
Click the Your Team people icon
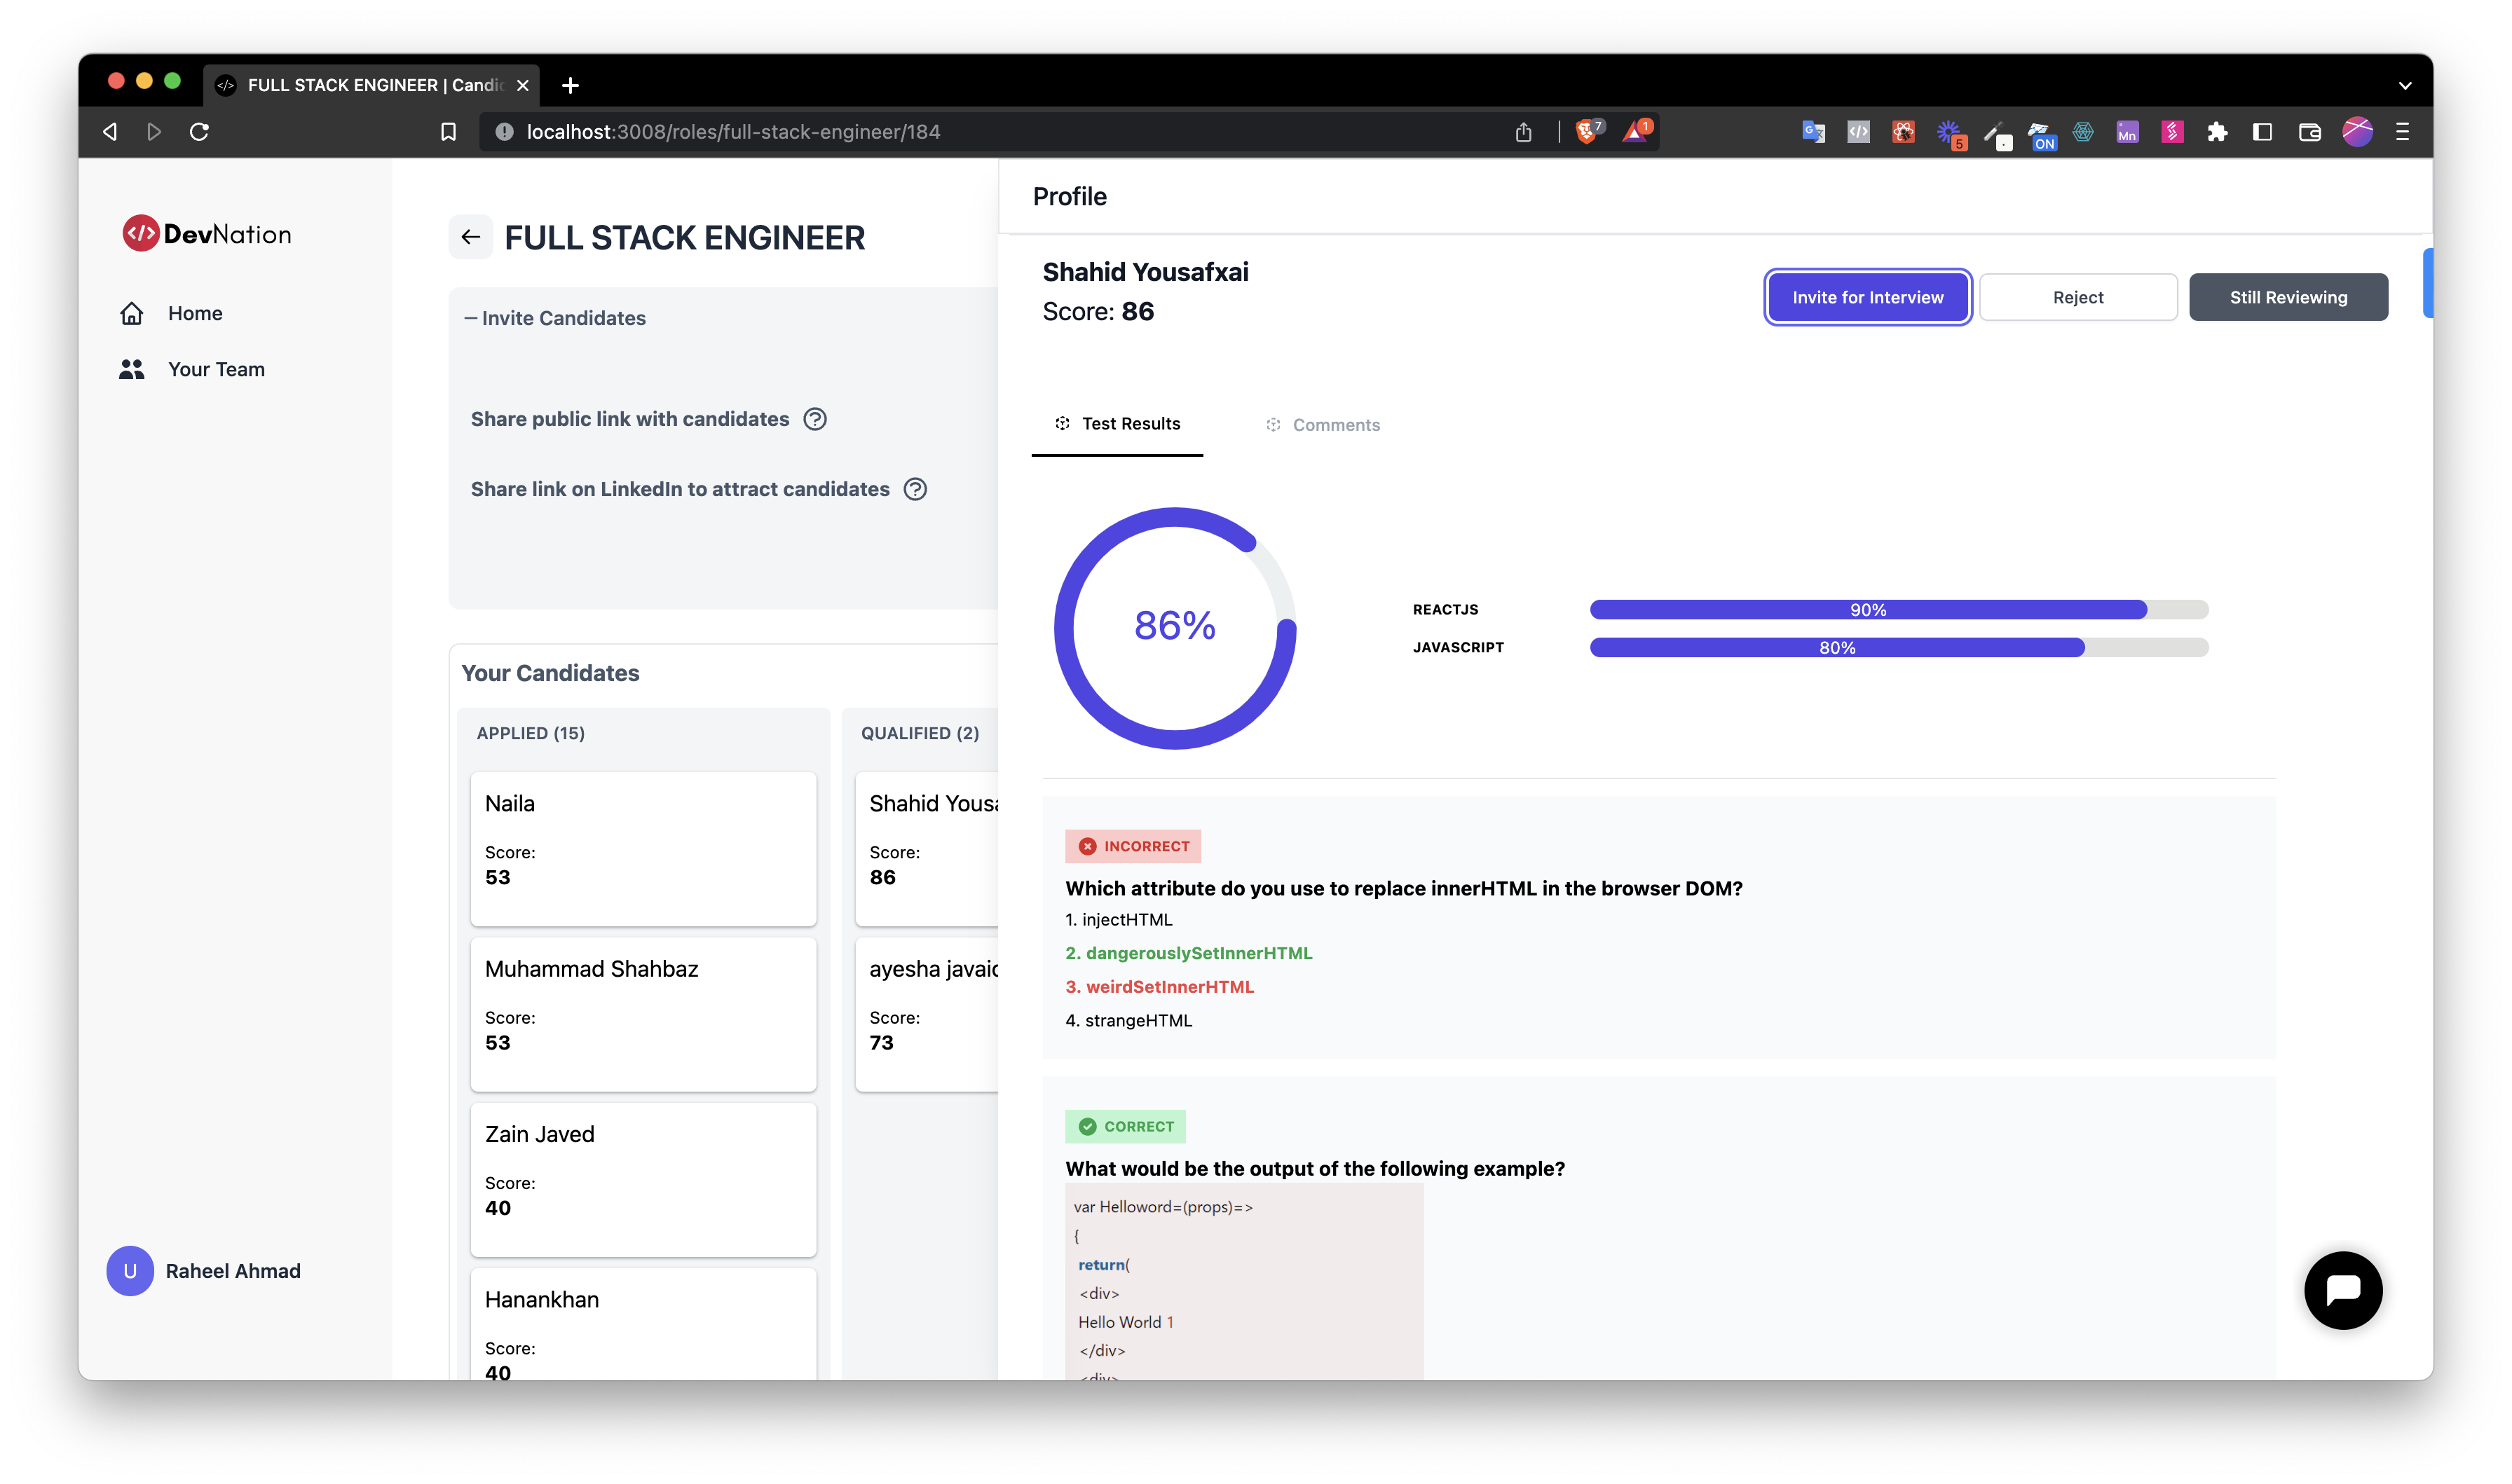click(132, 369)
